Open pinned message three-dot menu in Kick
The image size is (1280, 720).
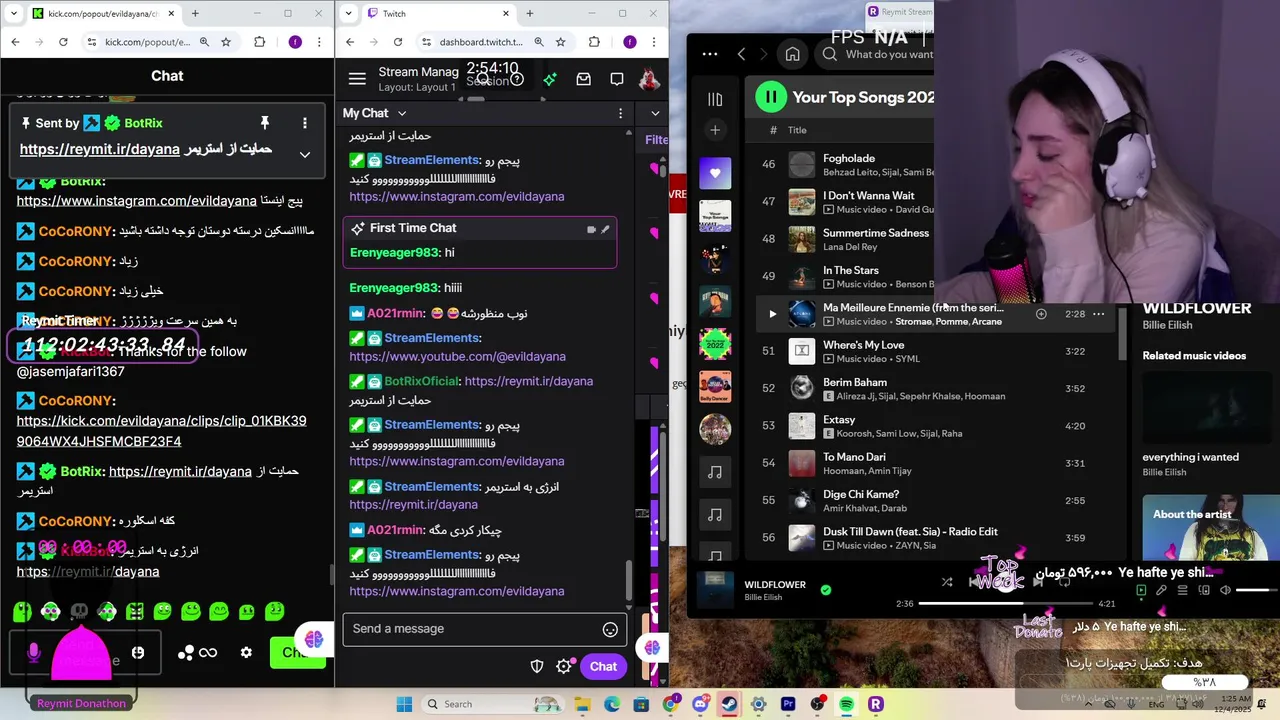coord(305,123)
